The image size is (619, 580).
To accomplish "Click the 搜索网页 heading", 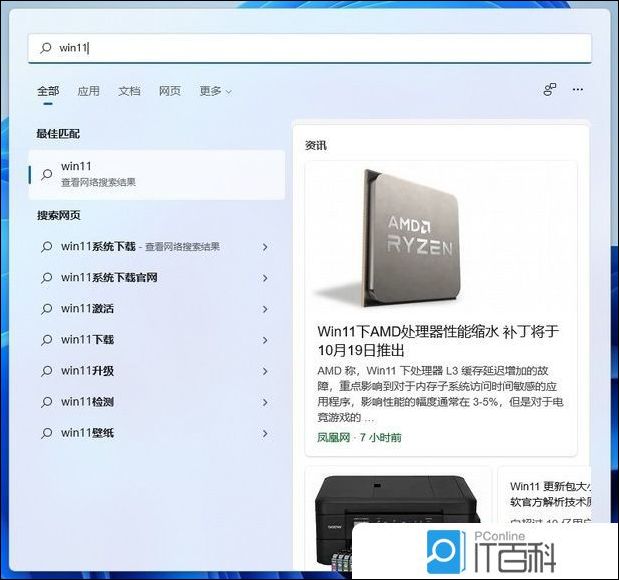I will tap(58, 215).
